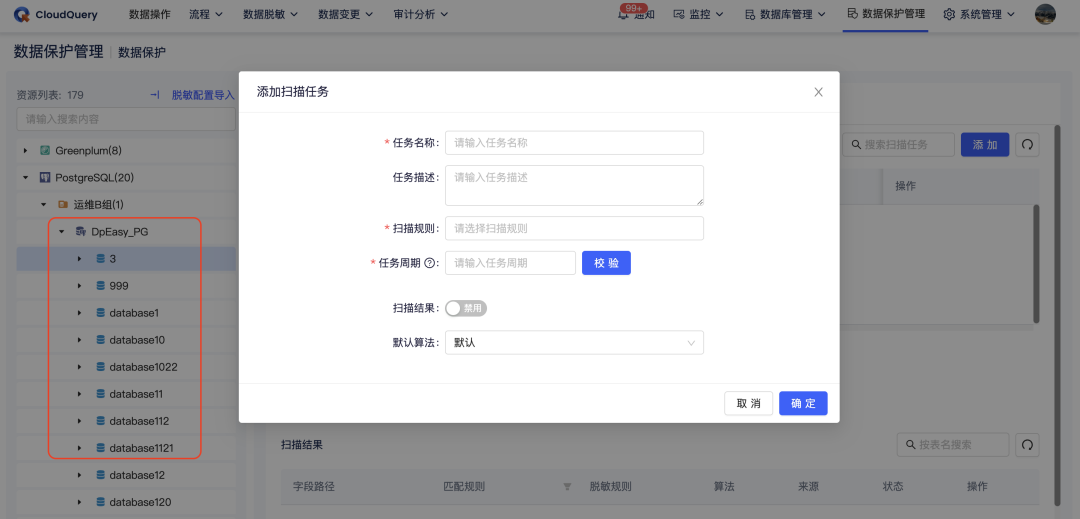Click the 运维B组 folder icon
Viewport: 1080px width, 519px height.
coord(63,204)
